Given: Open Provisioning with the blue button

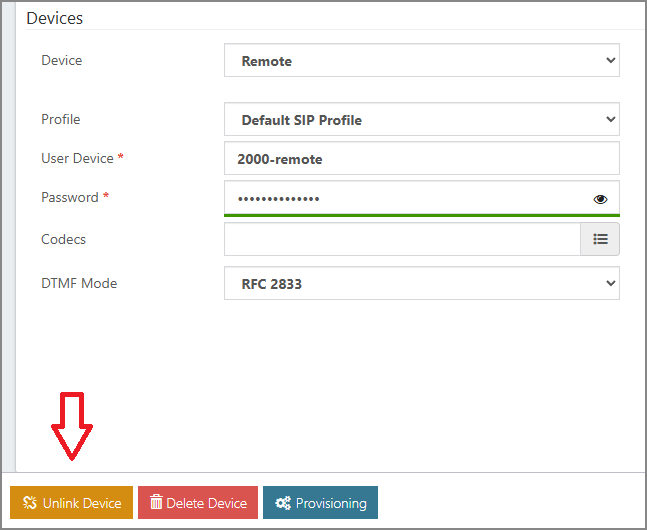Looking at the screenshot, I should pyautogui.click(x=320, y=502).
